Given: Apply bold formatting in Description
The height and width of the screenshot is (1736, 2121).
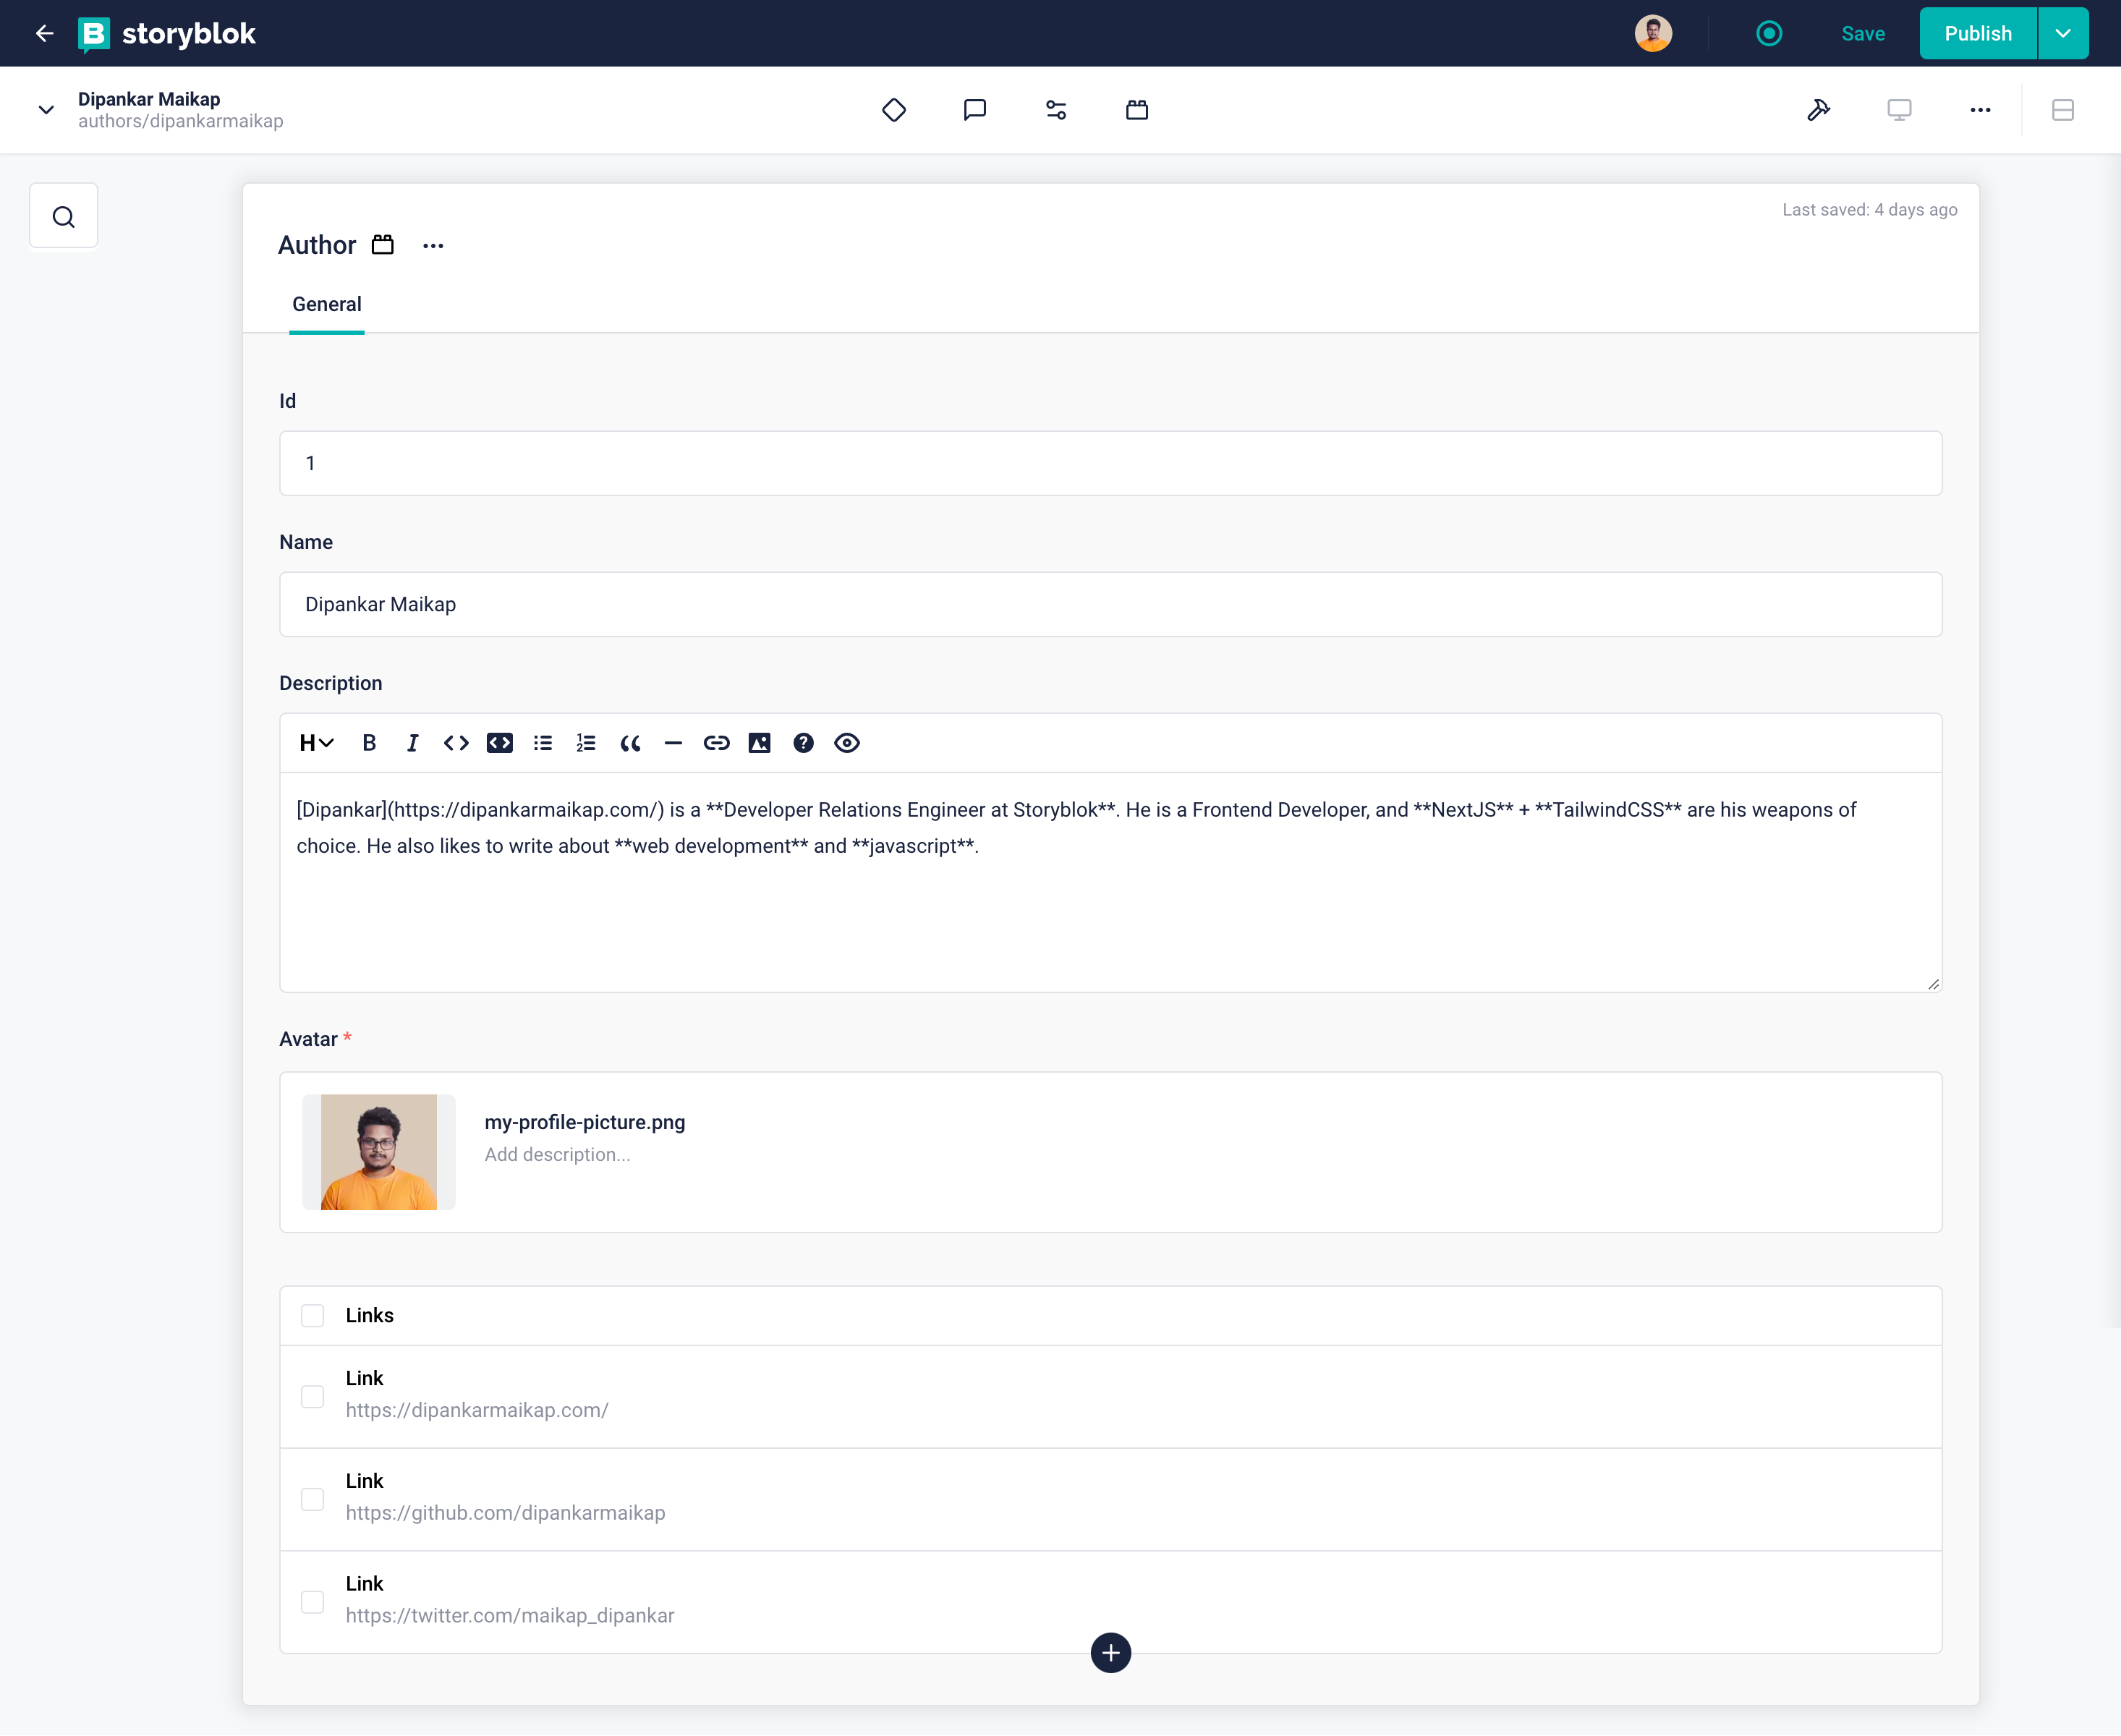Looking at the screenshot, I should [369, 743].
